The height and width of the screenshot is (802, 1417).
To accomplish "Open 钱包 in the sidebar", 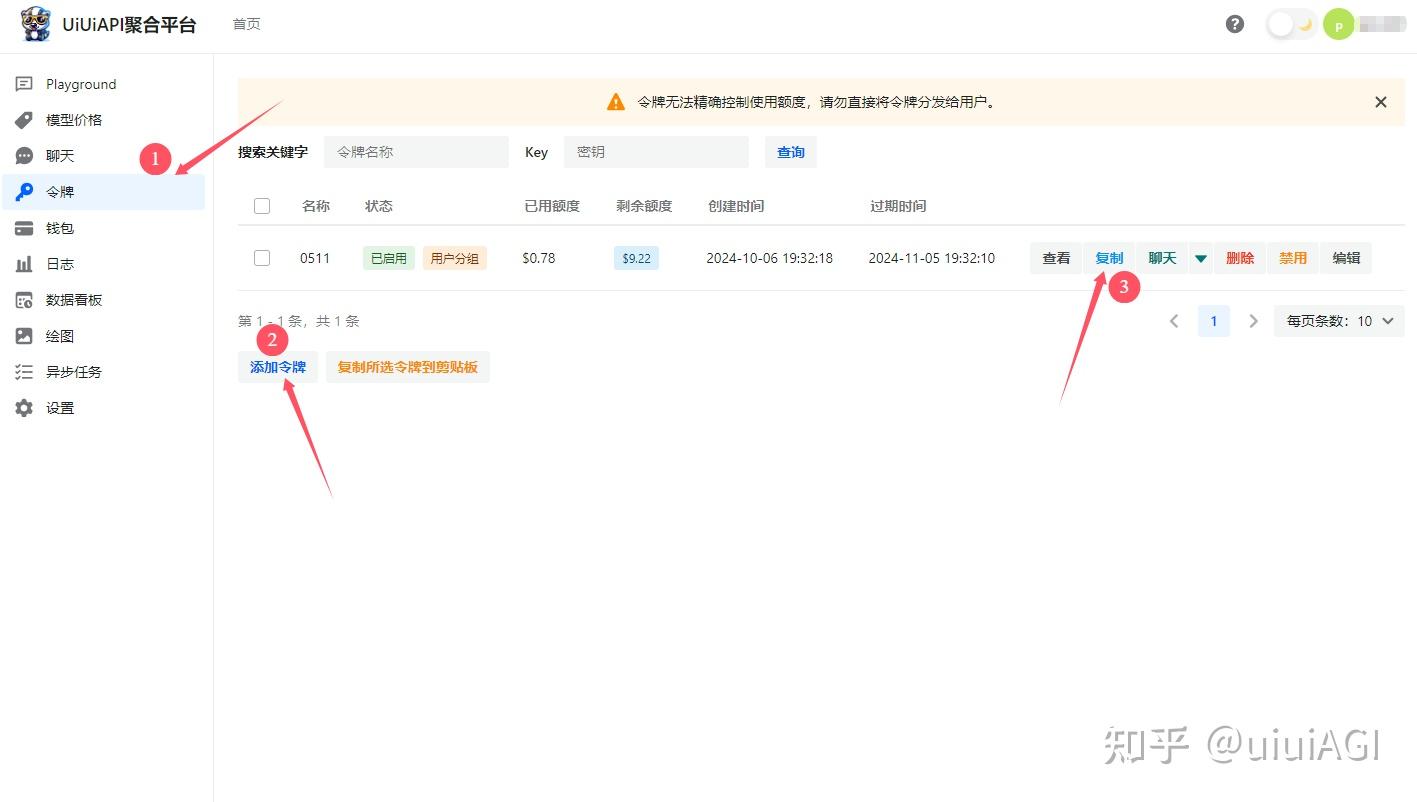I will point(104,228).
